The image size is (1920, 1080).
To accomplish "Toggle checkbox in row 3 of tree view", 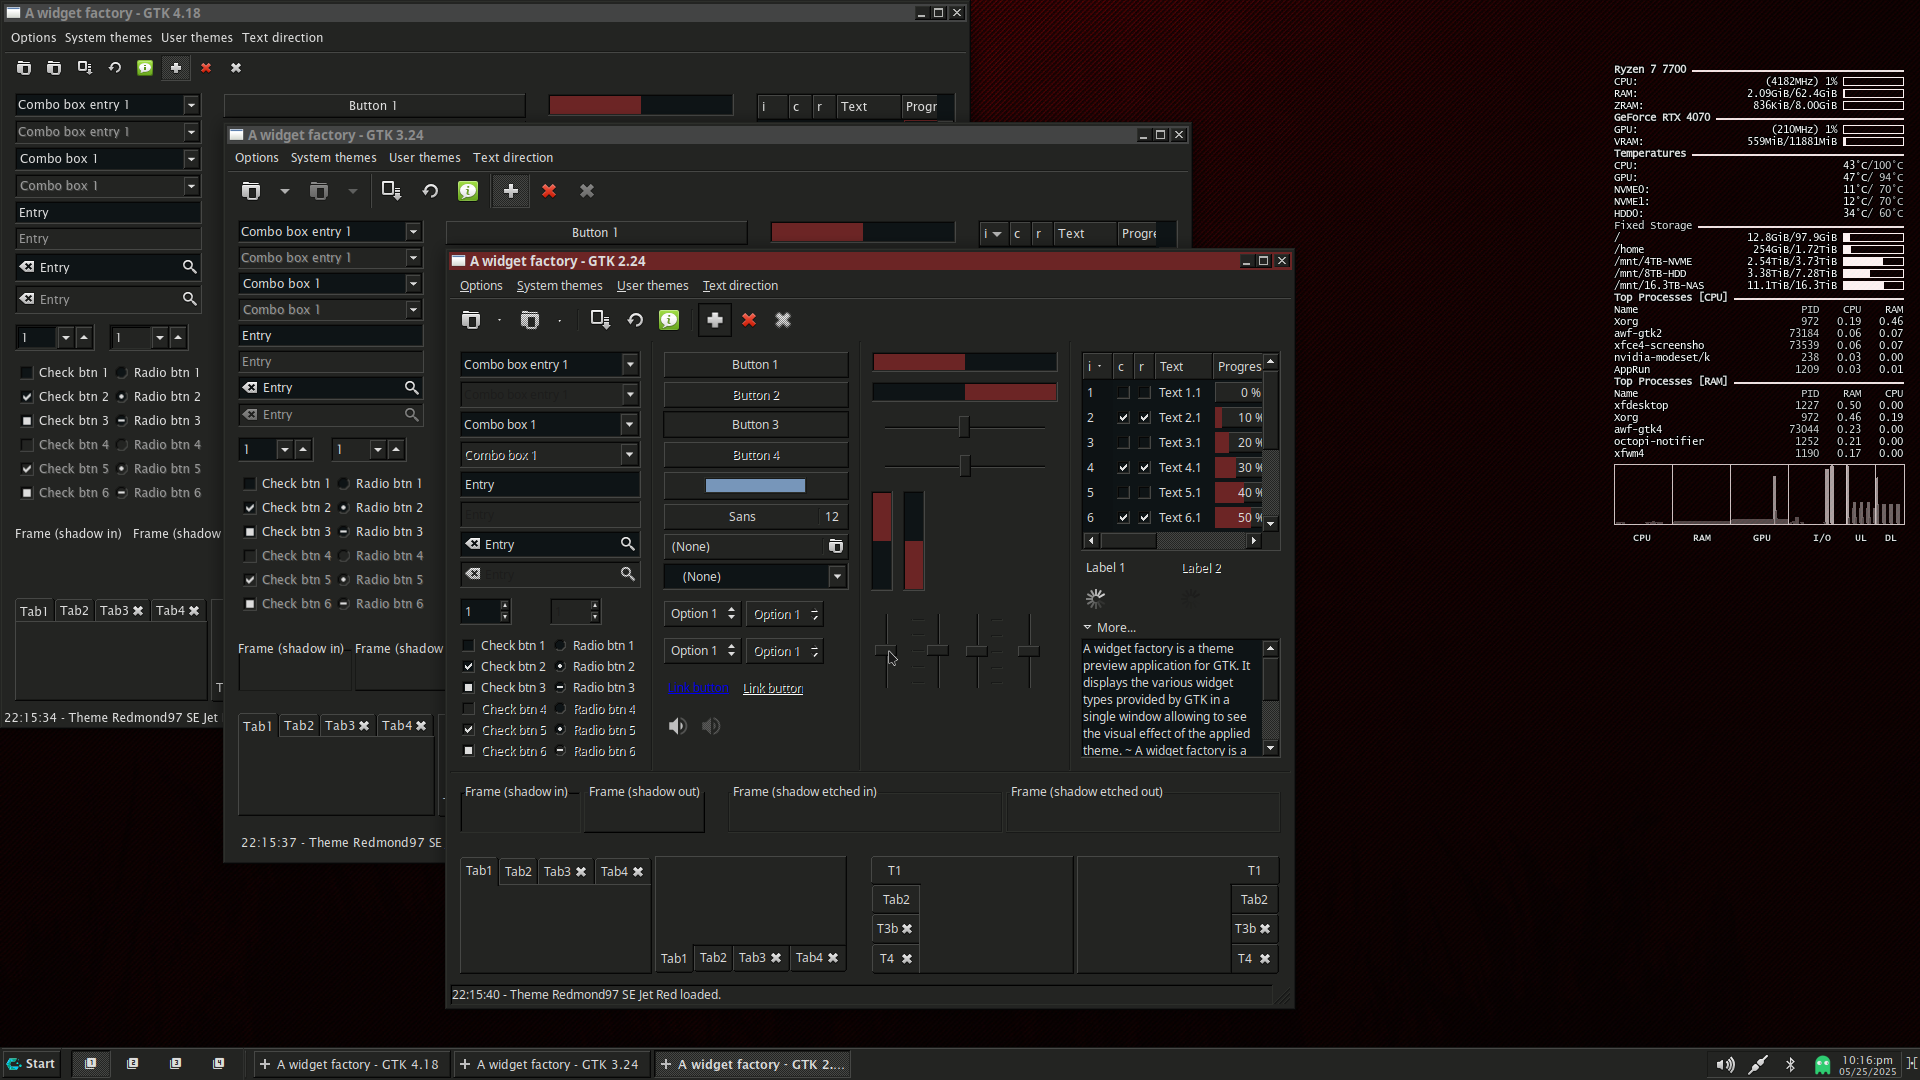I will point(1123,442).
